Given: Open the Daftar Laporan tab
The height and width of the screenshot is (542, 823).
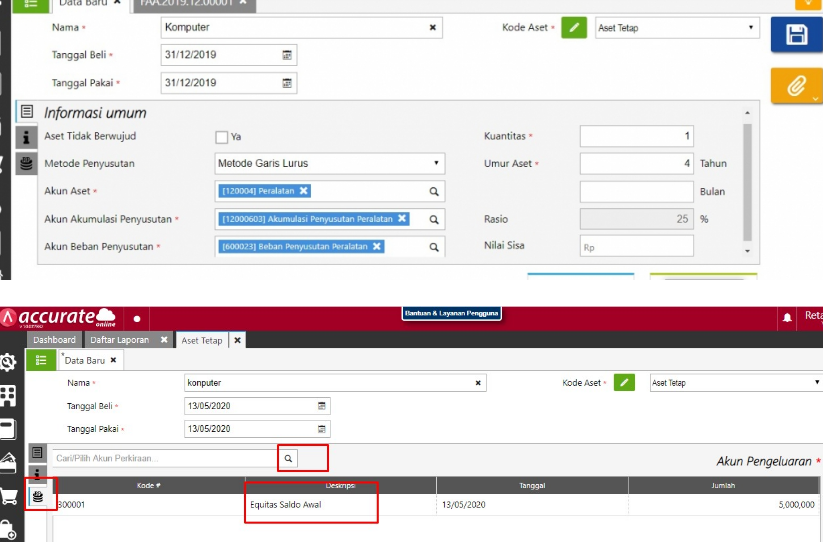Looking at the screenshot, I should pyautogui.click(x=119, y=340).
